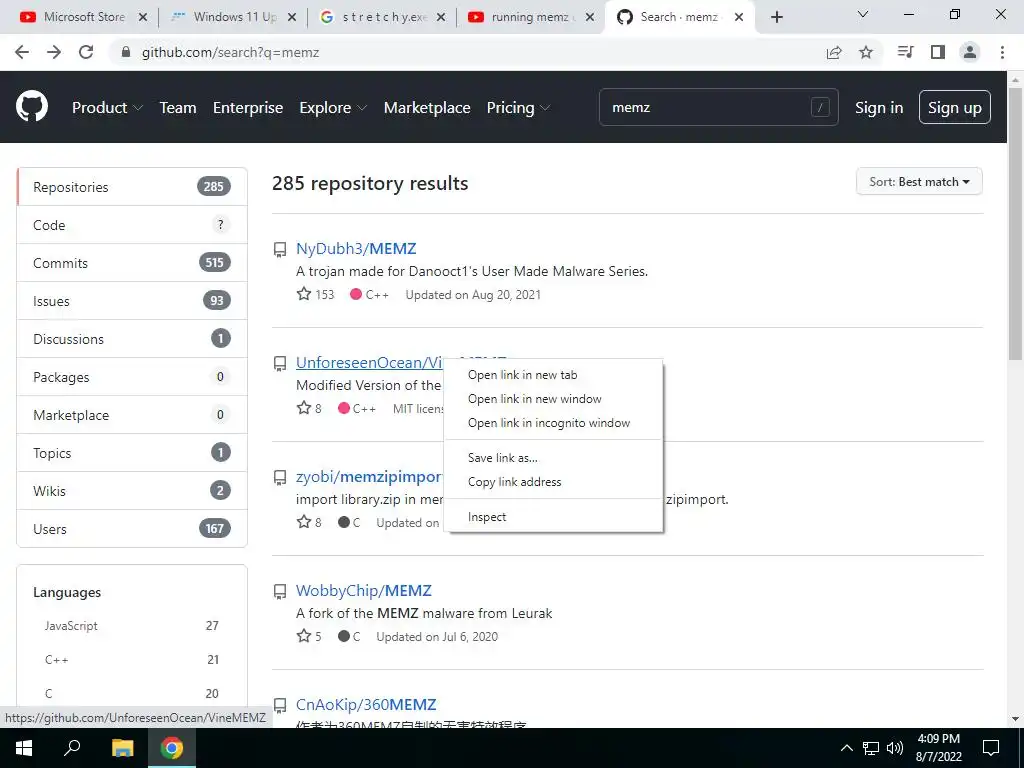Open the Team link in header

178,108
